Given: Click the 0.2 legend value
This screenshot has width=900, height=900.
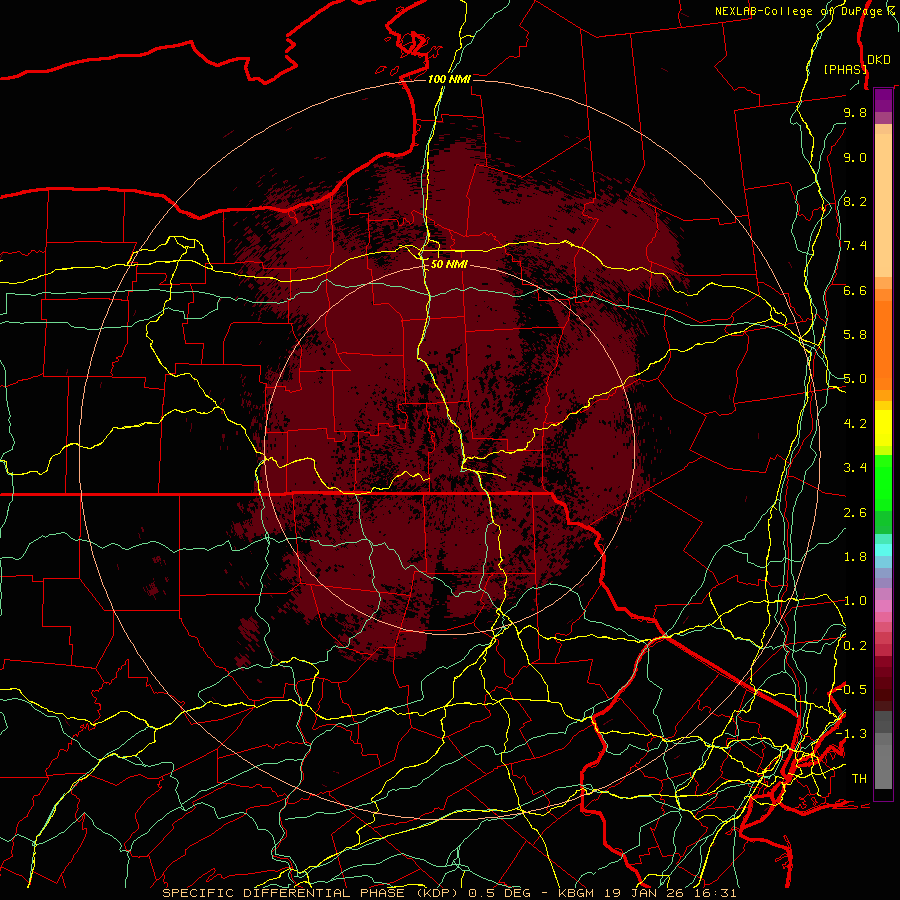Looking at the screenshot, I should coord(855,646).
